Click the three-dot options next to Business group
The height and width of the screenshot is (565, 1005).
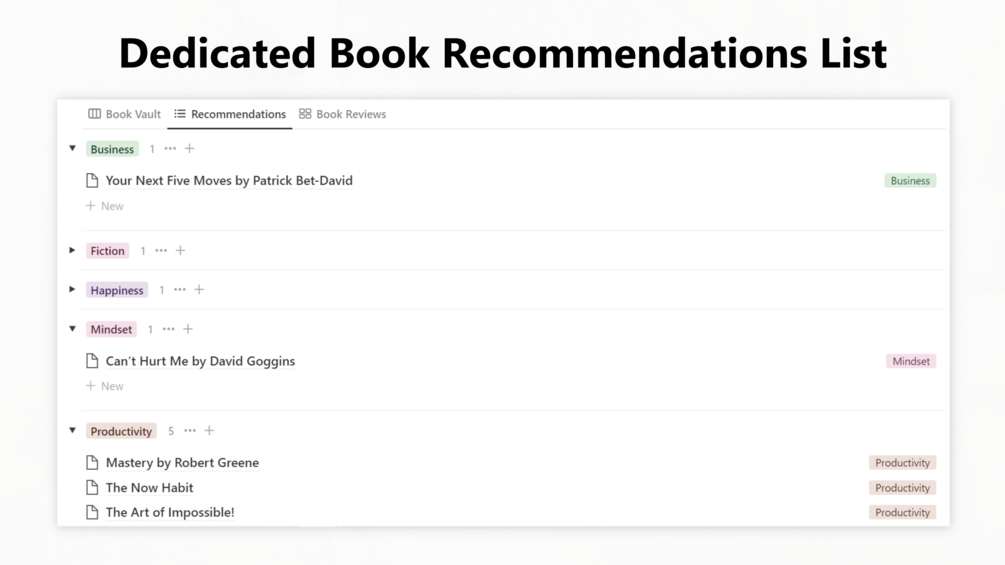[x=170, y=149]
